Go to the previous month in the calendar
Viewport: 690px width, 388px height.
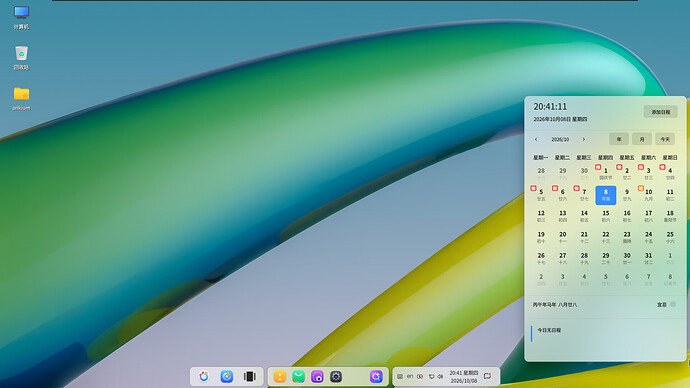pyautogui.click(x=536, y=139)
